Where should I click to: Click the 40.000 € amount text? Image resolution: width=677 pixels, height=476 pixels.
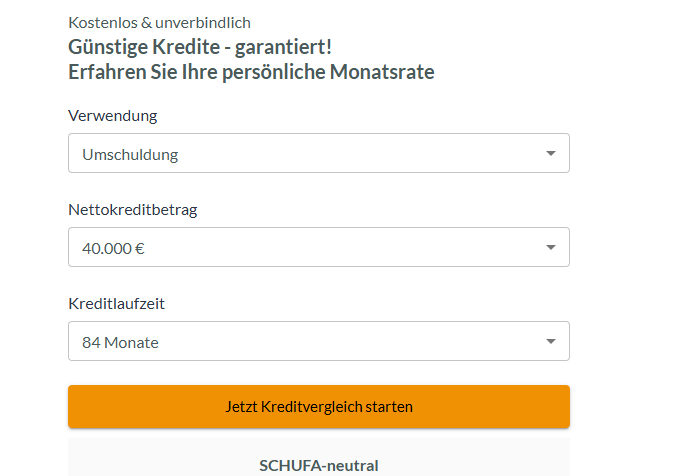(113, 248)
